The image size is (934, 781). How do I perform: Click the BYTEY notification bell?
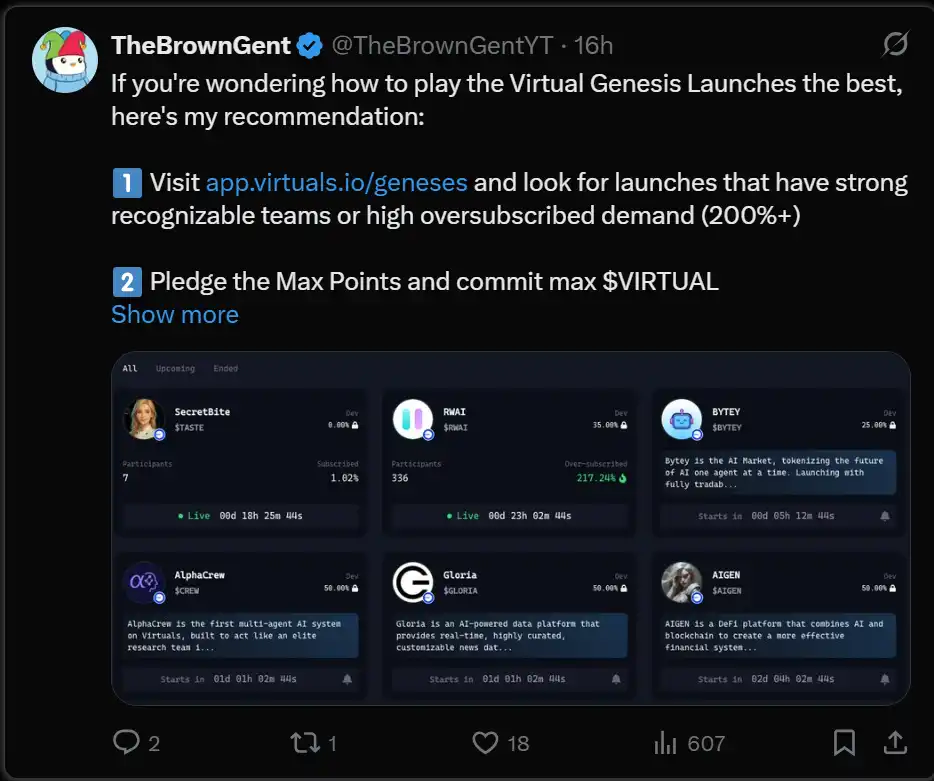tap(884, 516)
